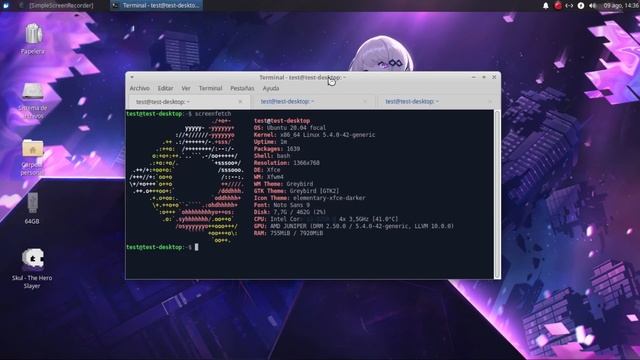Open the Terminal menu
Screen dimensions: 640x360
coord(210,88)
